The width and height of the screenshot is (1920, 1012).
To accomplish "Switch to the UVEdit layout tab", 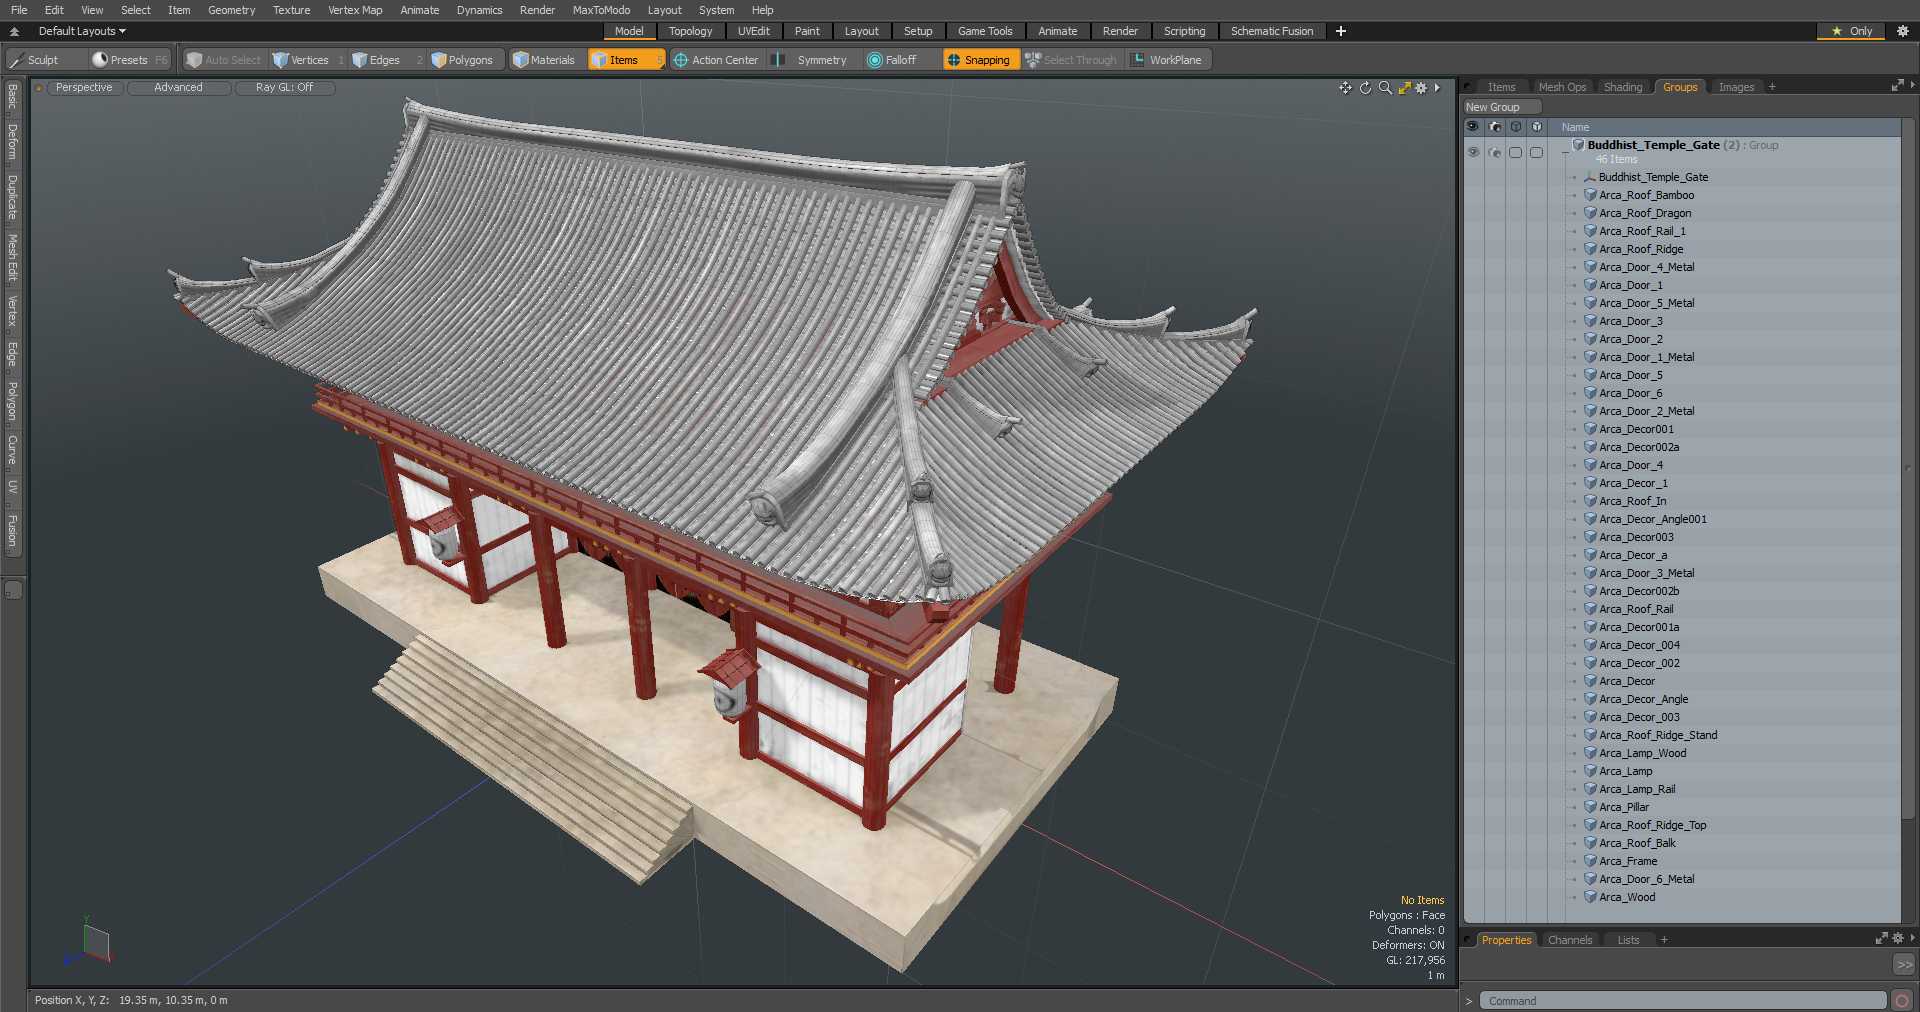I will coord(753,31).
